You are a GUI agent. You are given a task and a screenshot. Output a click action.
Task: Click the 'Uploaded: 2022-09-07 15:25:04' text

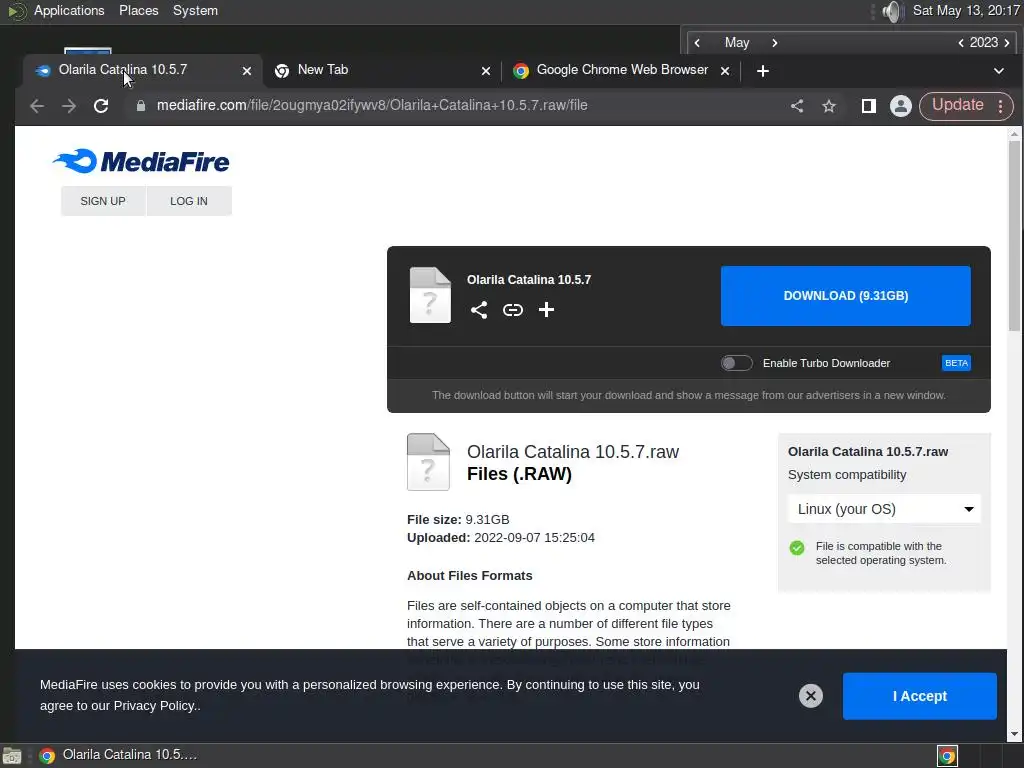pos(501,538)
